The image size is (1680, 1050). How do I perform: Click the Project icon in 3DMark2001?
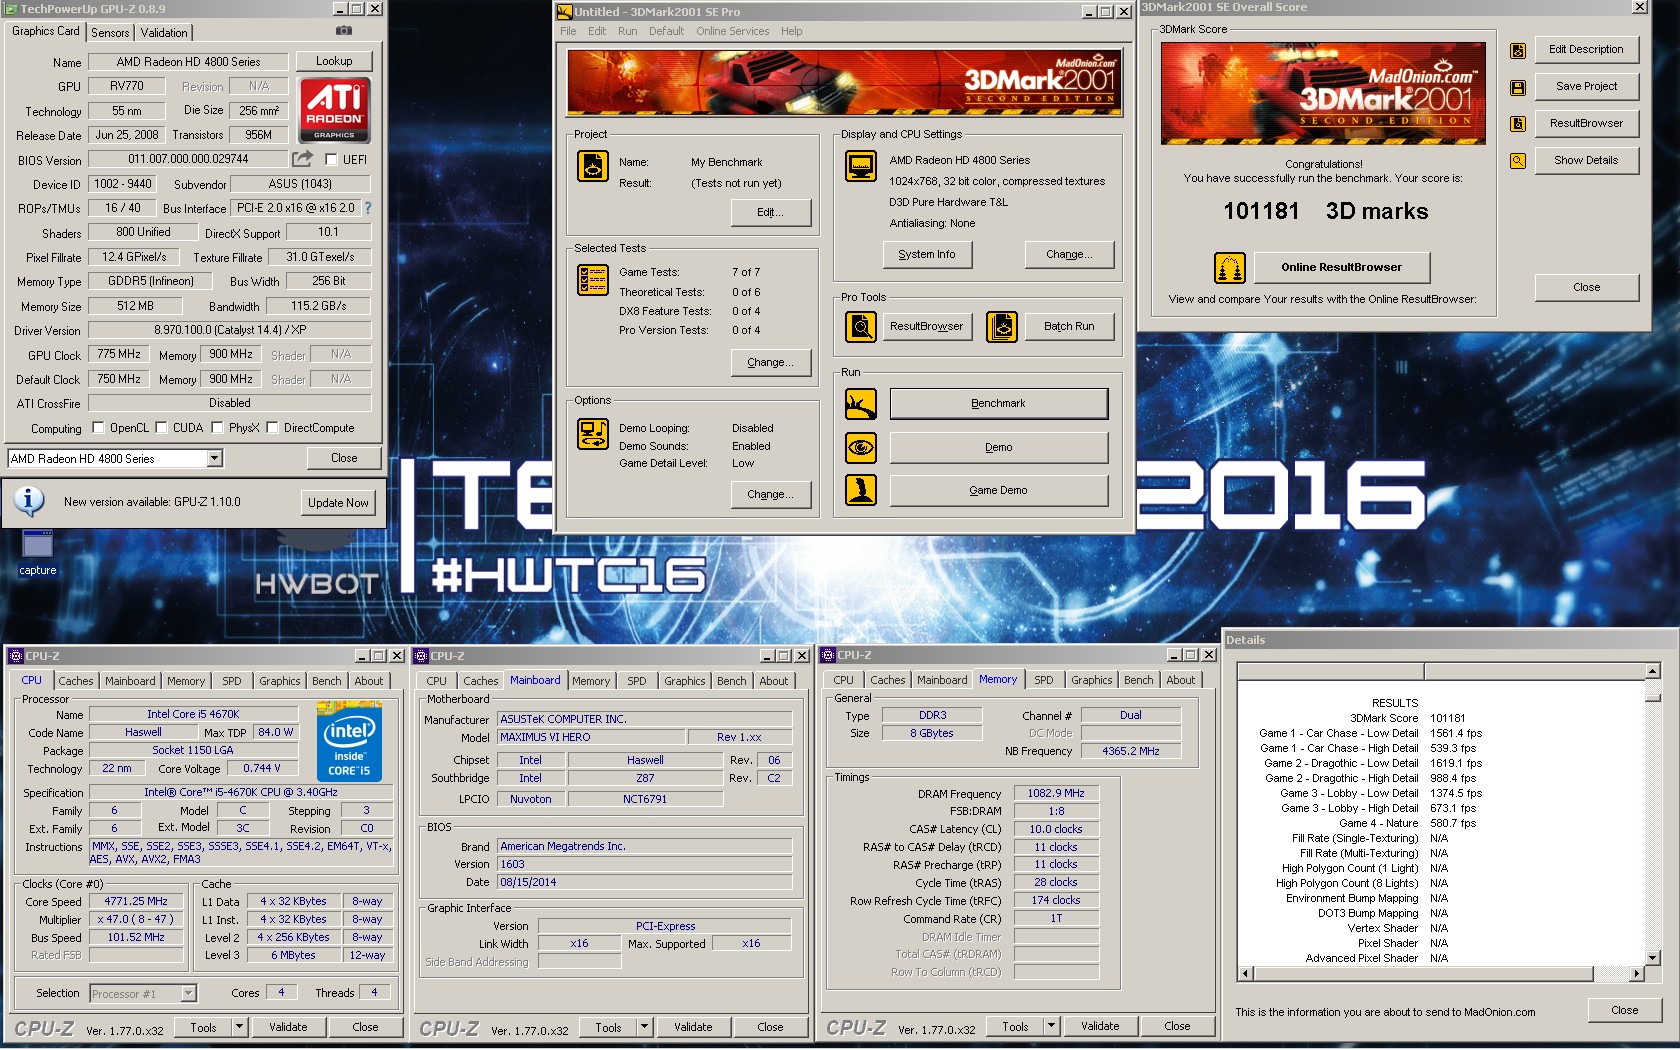coord(593,166)
